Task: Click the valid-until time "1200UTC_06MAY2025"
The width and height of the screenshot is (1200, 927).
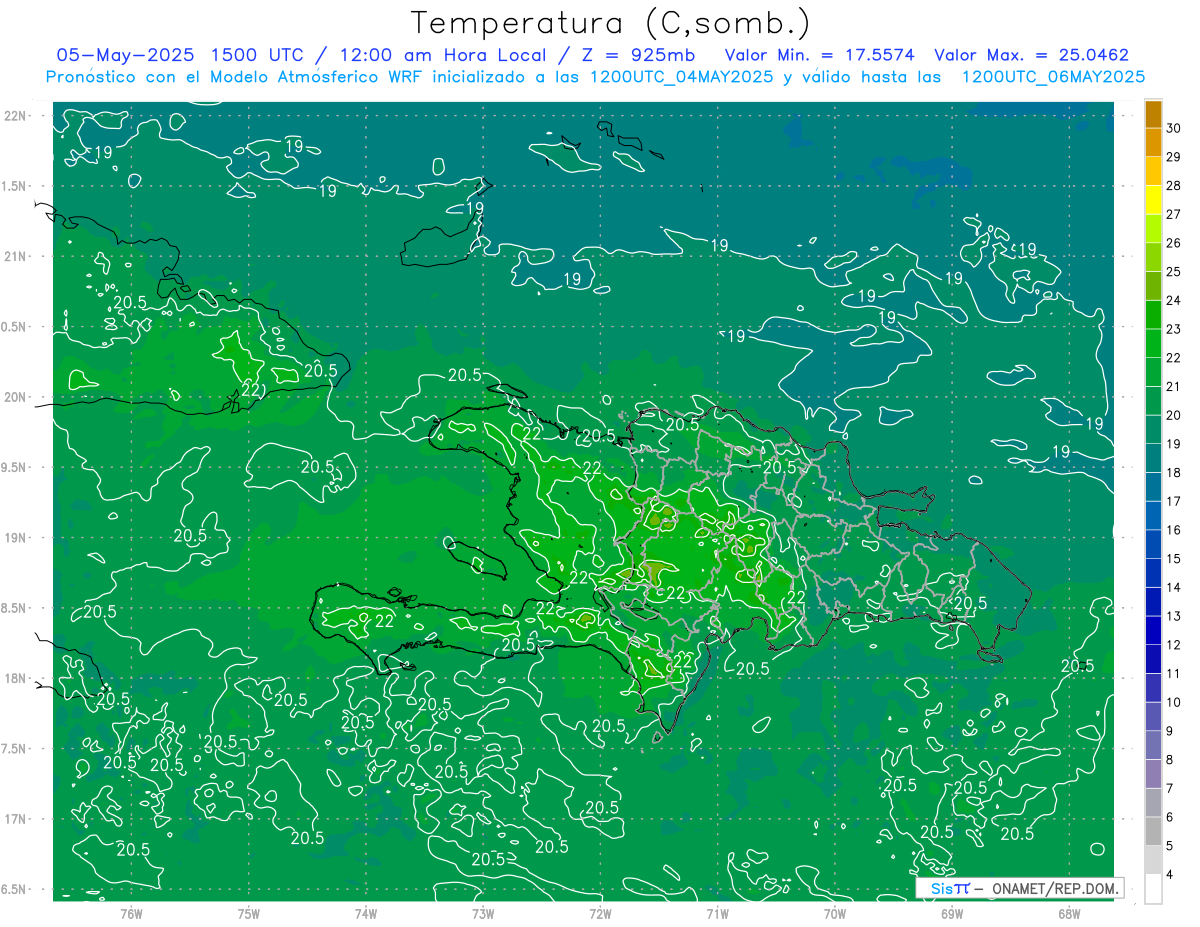Action: tap(1053, 77)
